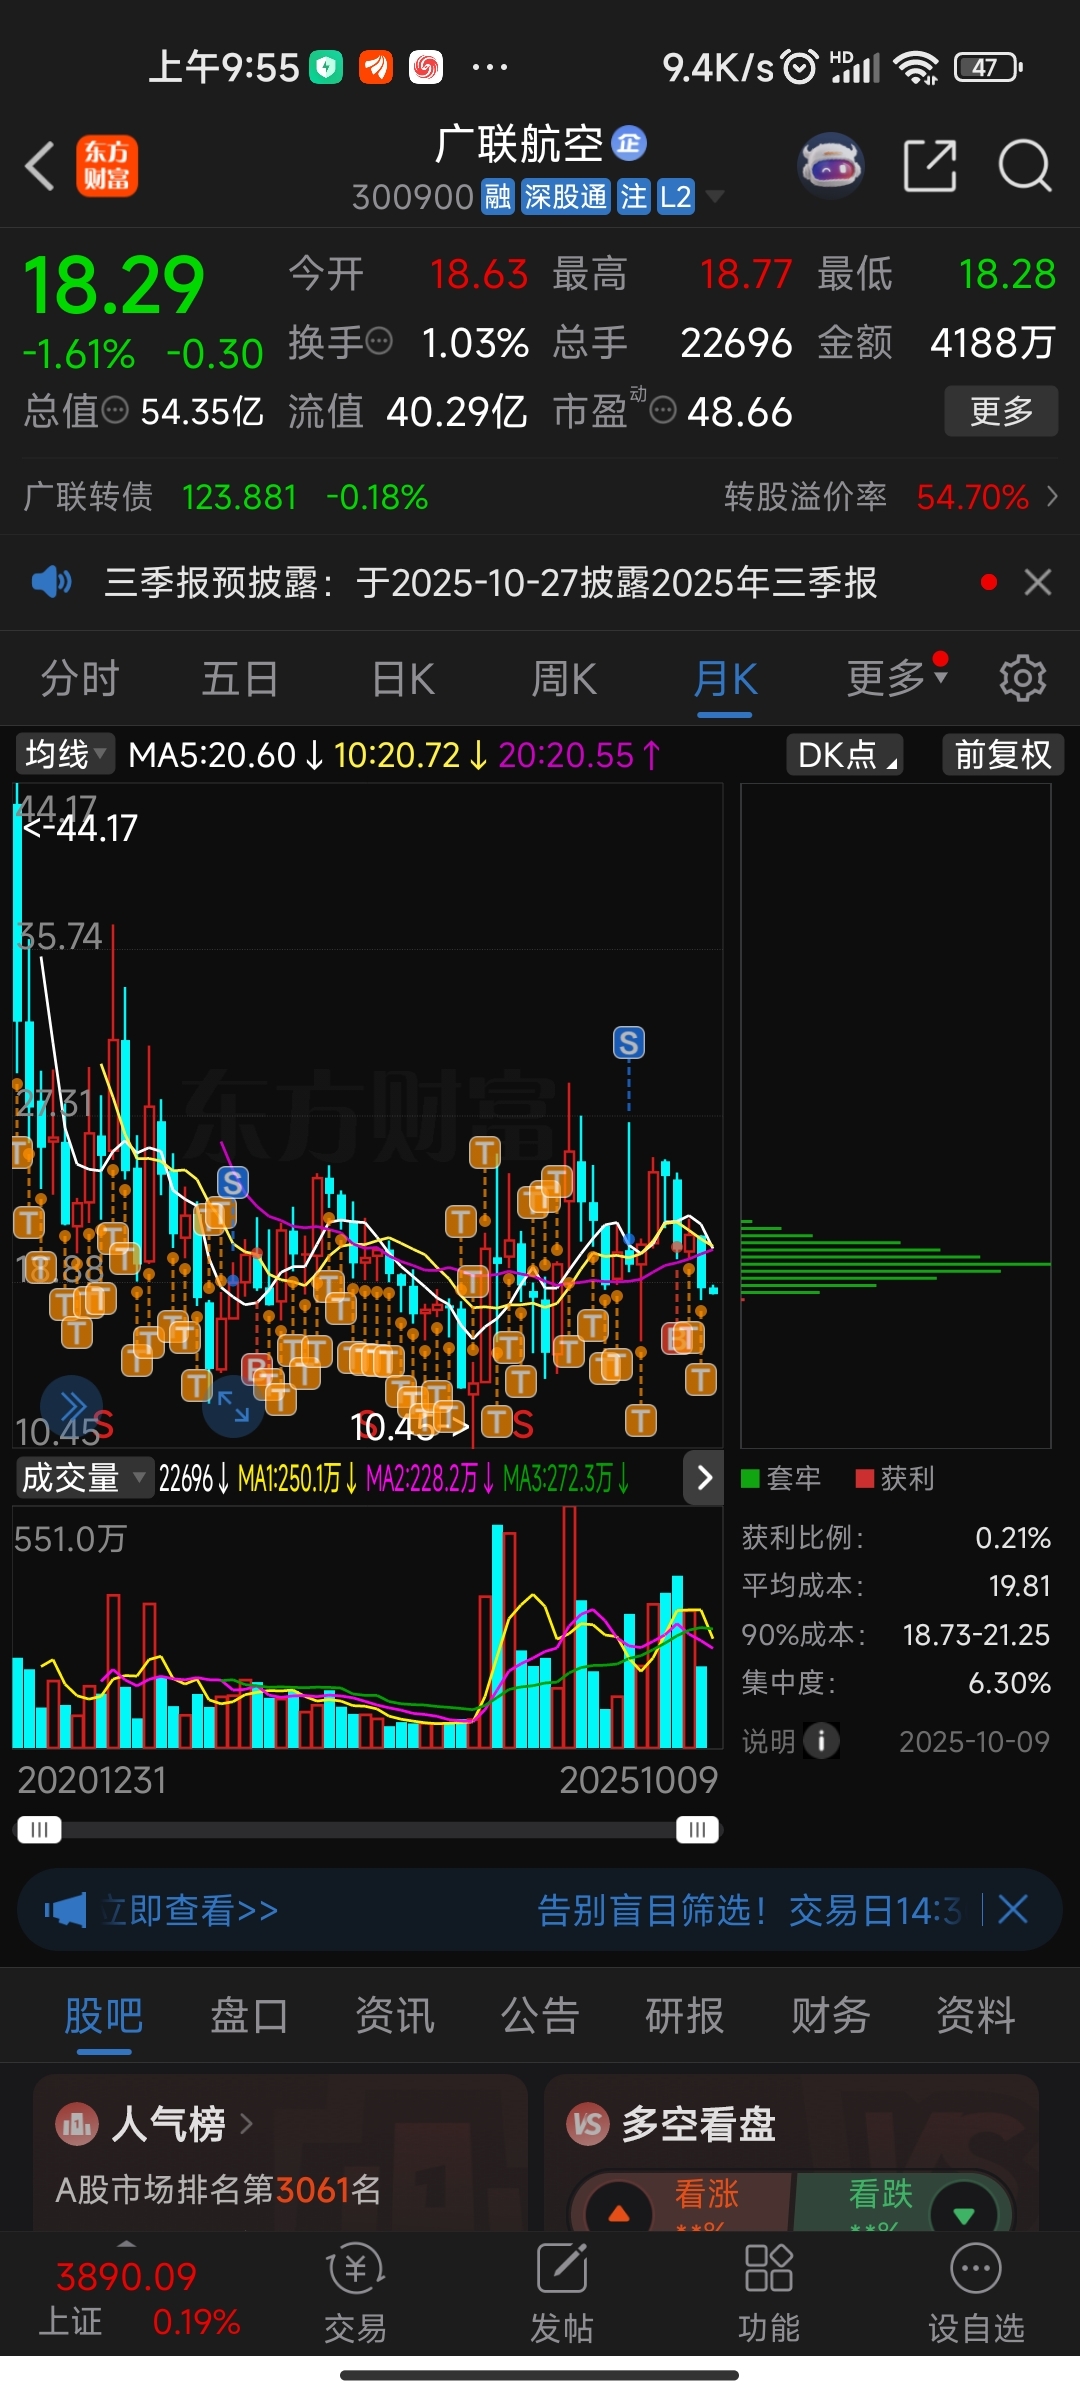Image resolution: width=1080 pixels, height=2400 pixels.
Task: Expand the stock tag dropdown arrow after L2
Action: [714, 197]
